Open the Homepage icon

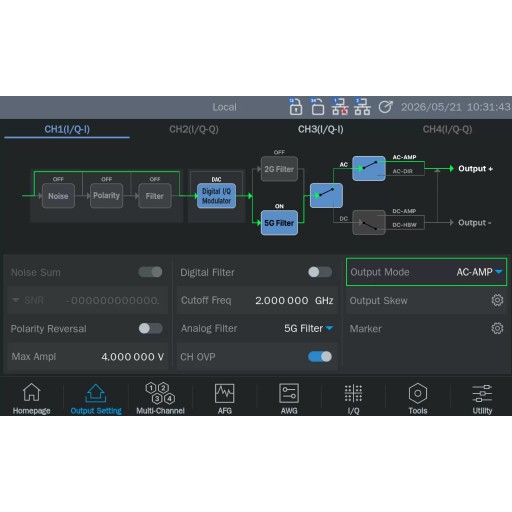(32, 392)
